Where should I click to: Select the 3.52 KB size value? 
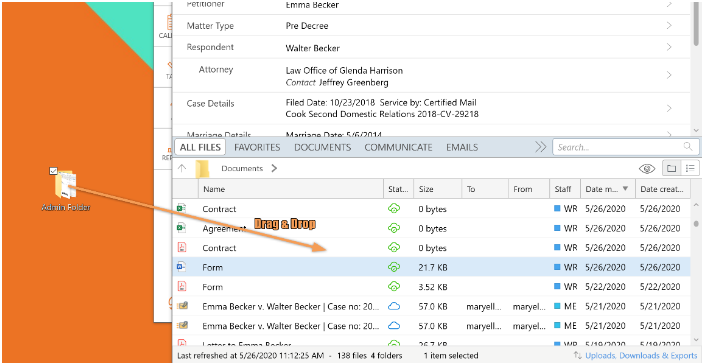point(433,287)
